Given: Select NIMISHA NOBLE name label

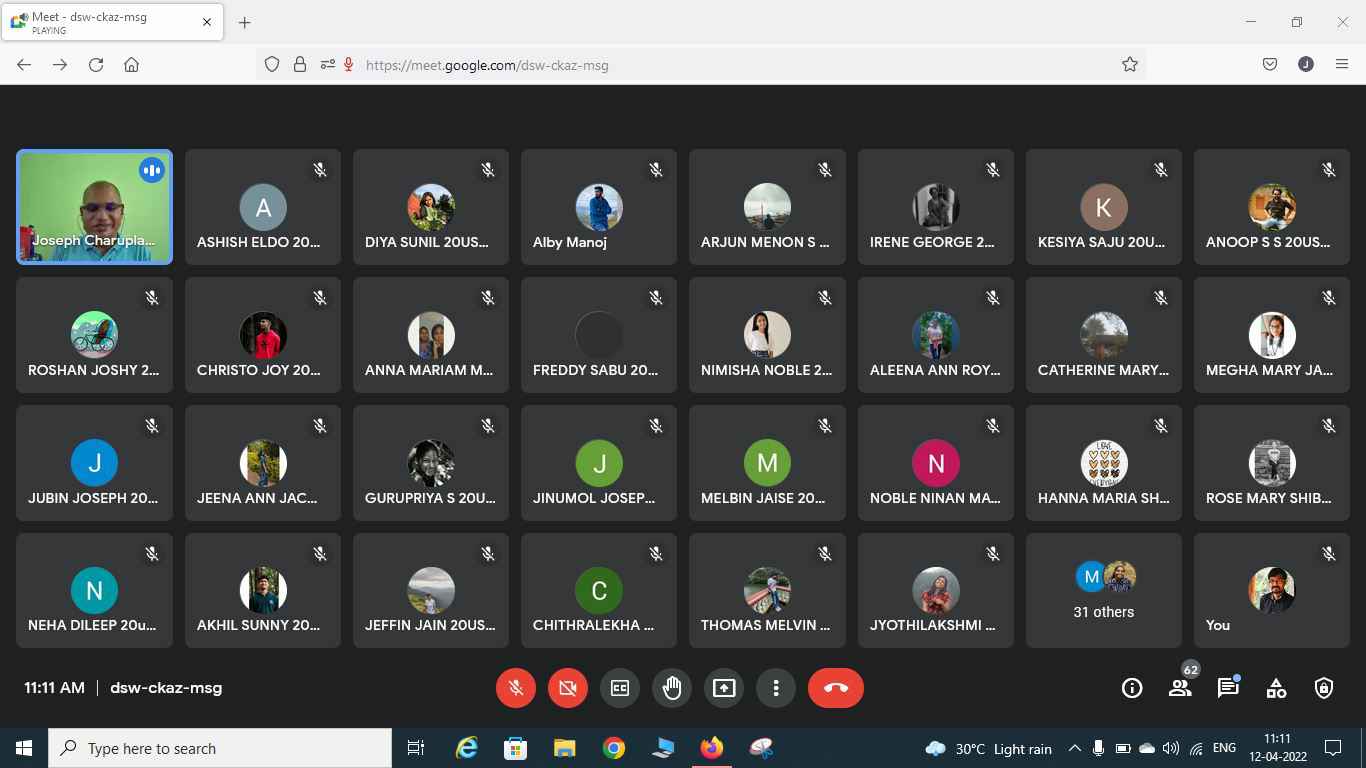Looking at the screenshot, I should pyautogui.click(x=767, y=370).
